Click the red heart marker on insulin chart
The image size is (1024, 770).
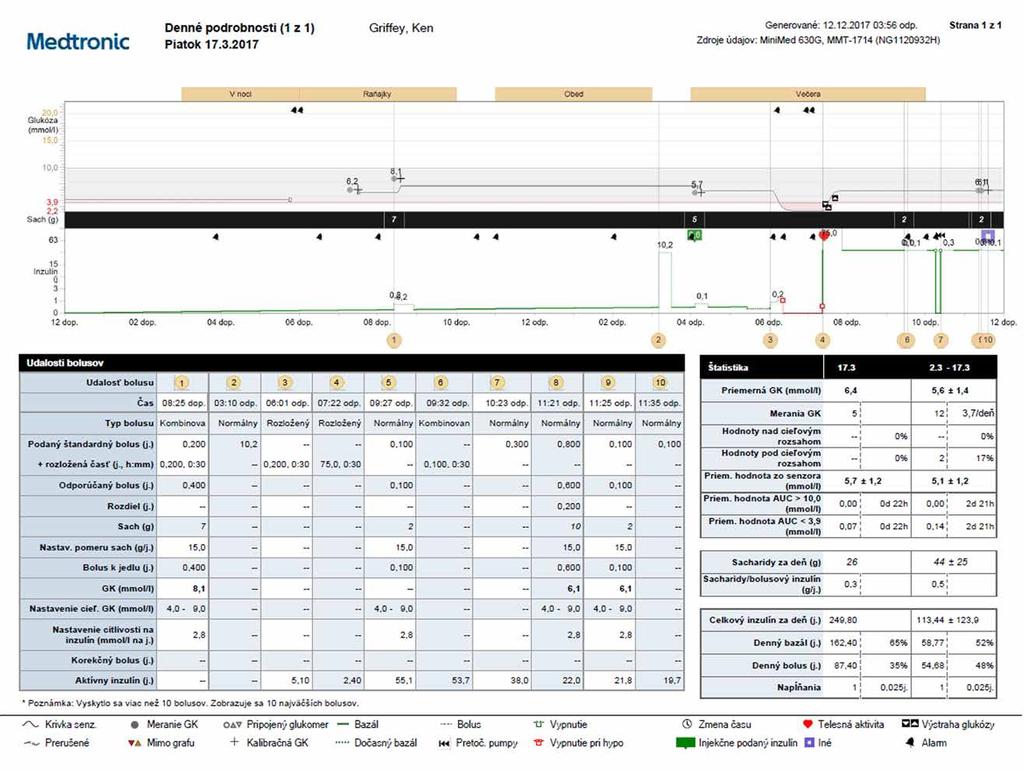click(824, 235)
